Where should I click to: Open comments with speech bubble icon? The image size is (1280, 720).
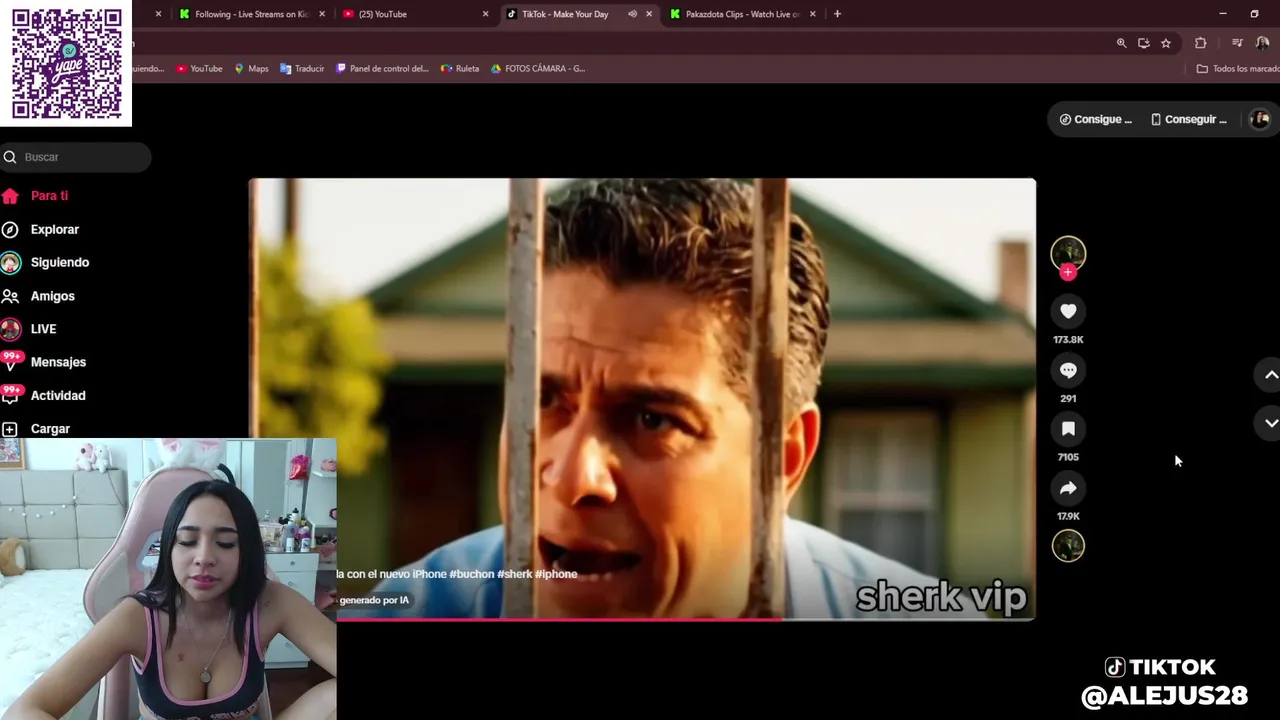(x=1068, y=370)
